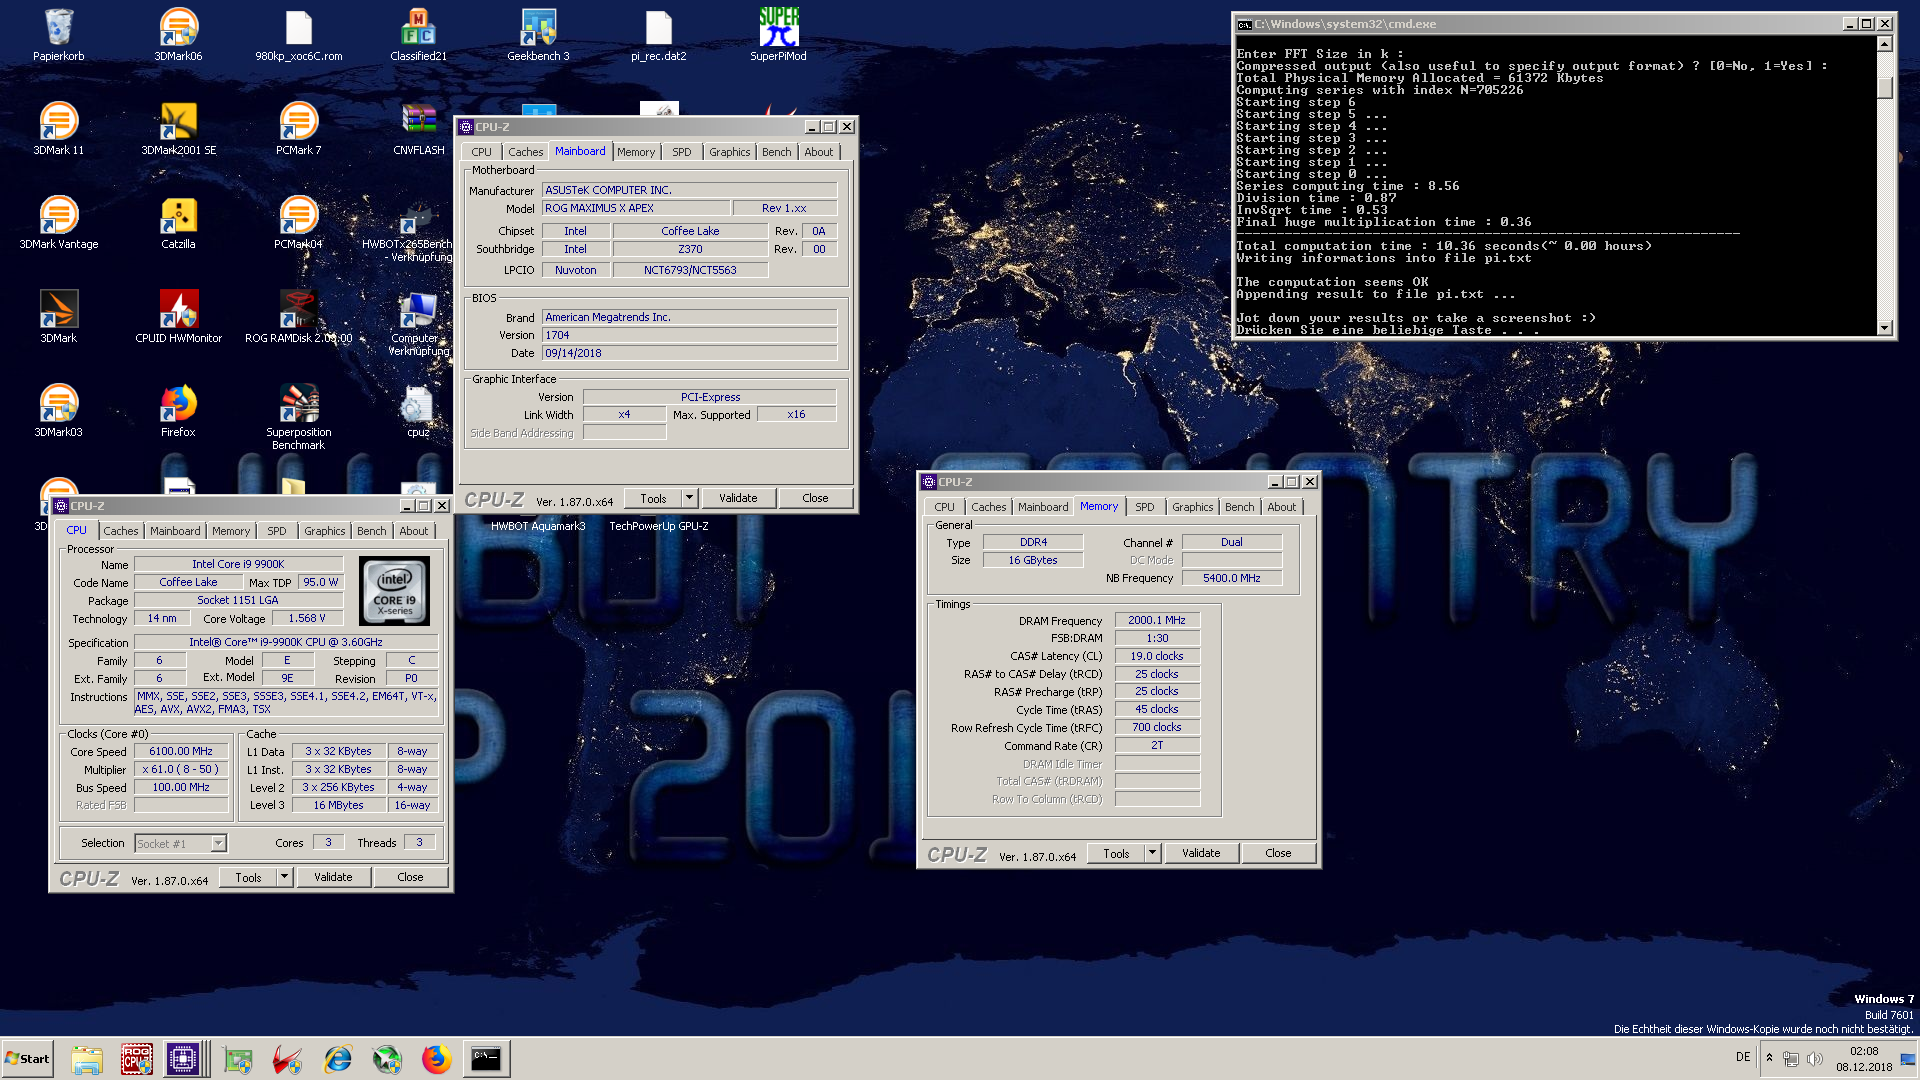The image size is (1920, 1080).
Task: Open About tab in Memory window
Action: point(1281,507)
